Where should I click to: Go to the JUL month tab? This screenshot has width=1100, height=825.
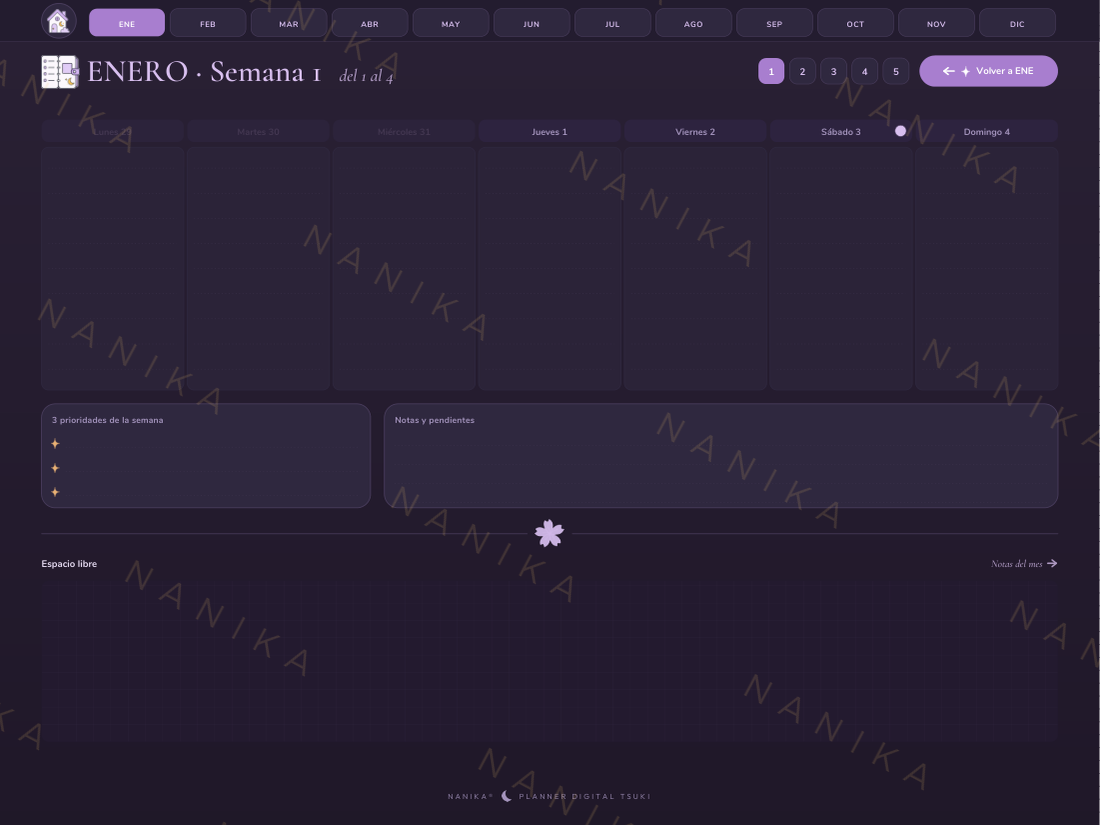tap(612, 23)
